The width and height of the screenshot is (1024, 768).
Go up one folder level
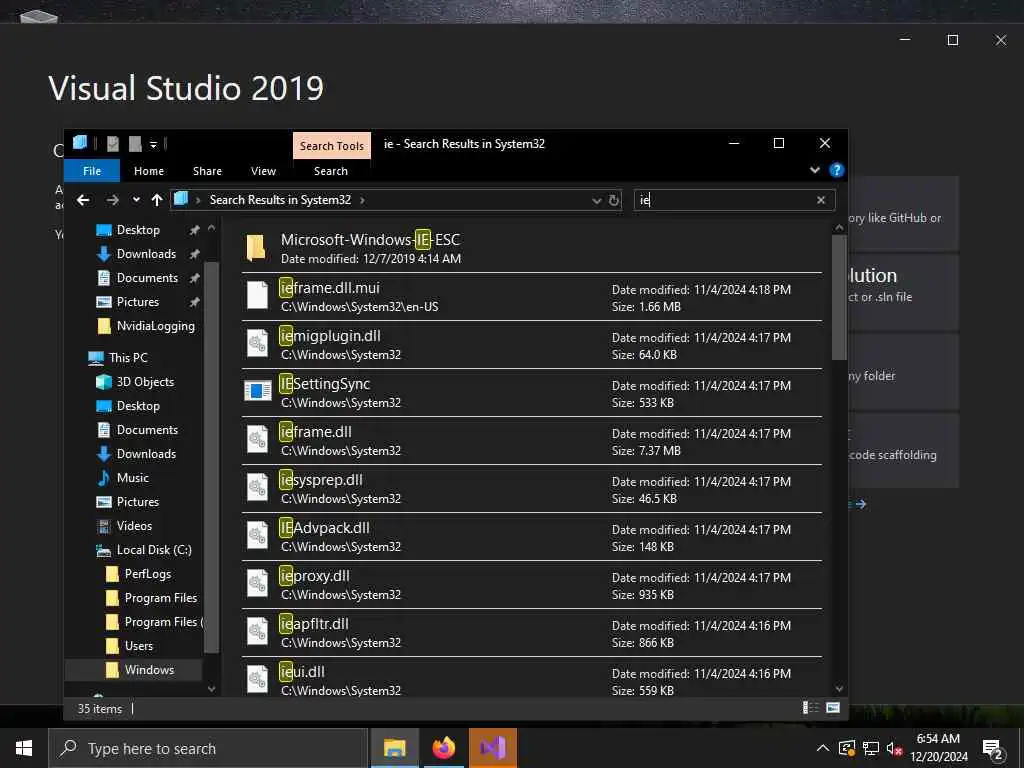click(157, 200)
